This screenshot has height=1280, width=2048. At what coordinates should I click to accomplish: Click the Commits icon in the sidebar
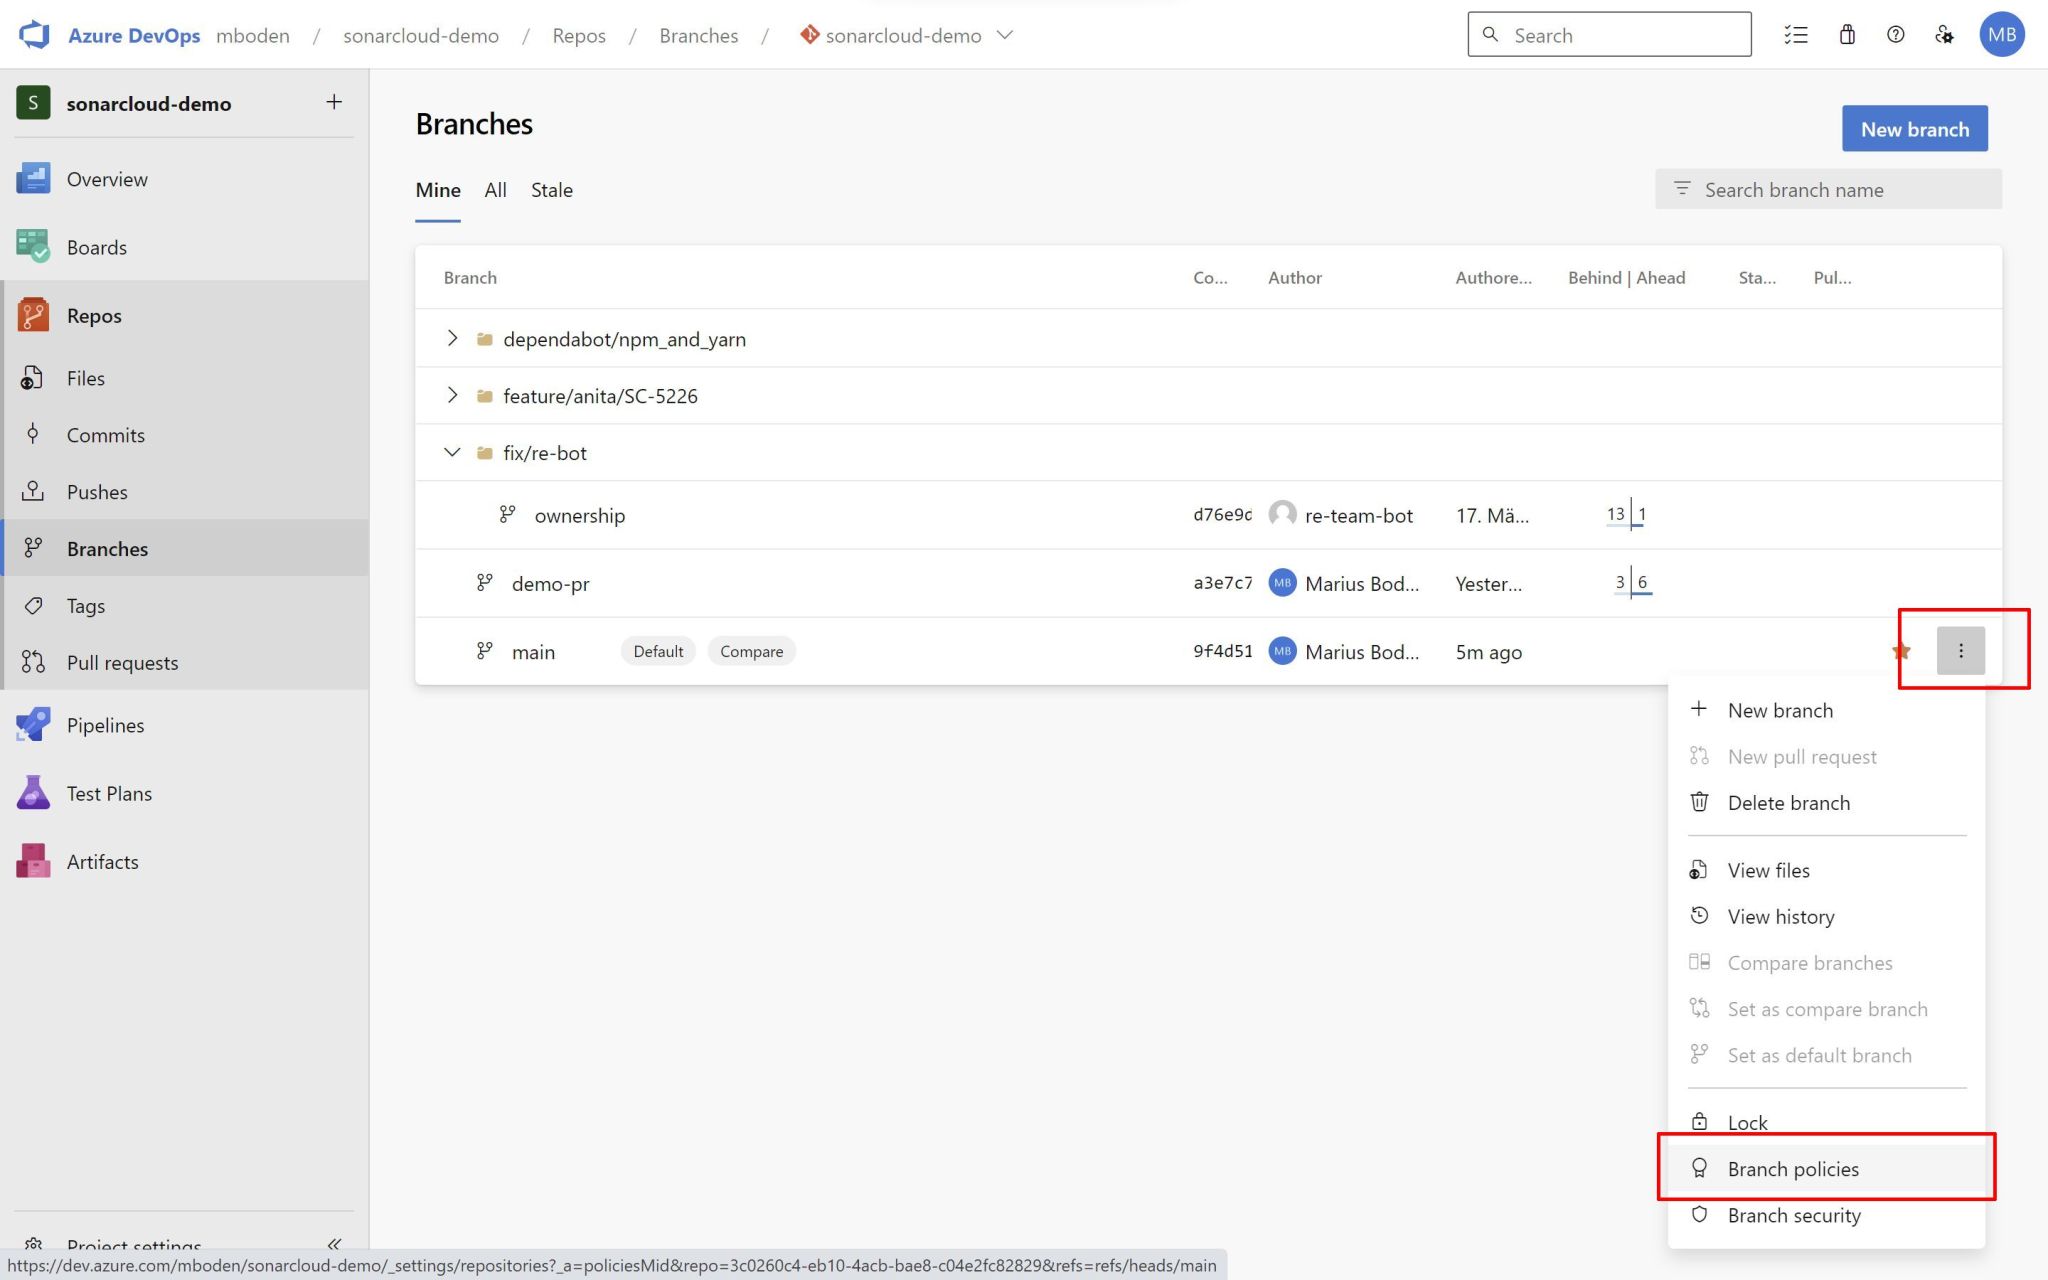point(33,434)
